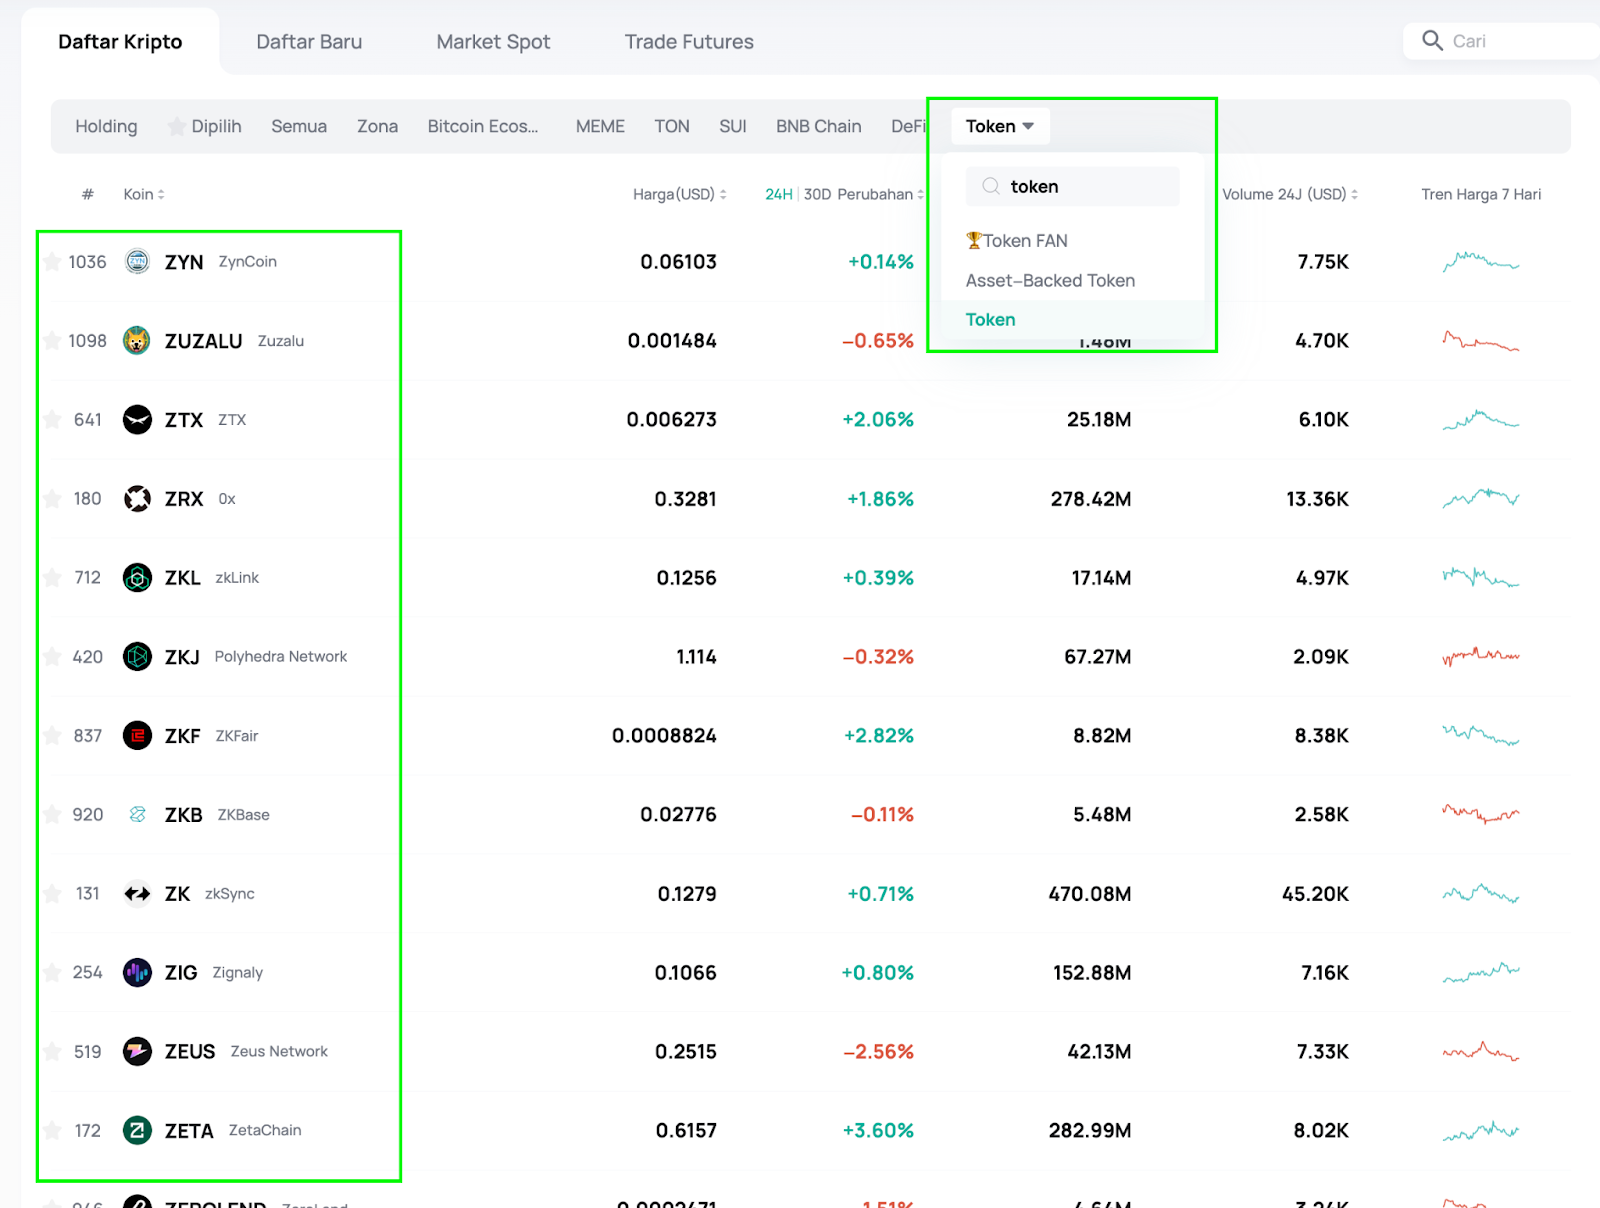
Task: Click the Cari search field
Action: coord(1500,41)
